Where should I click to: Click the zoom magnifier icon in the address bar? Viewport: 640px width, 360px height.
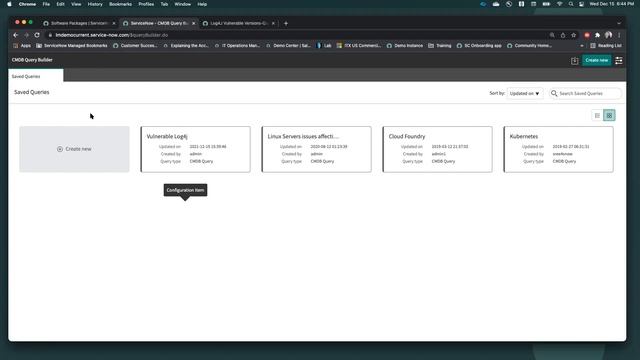coord(552,35)
